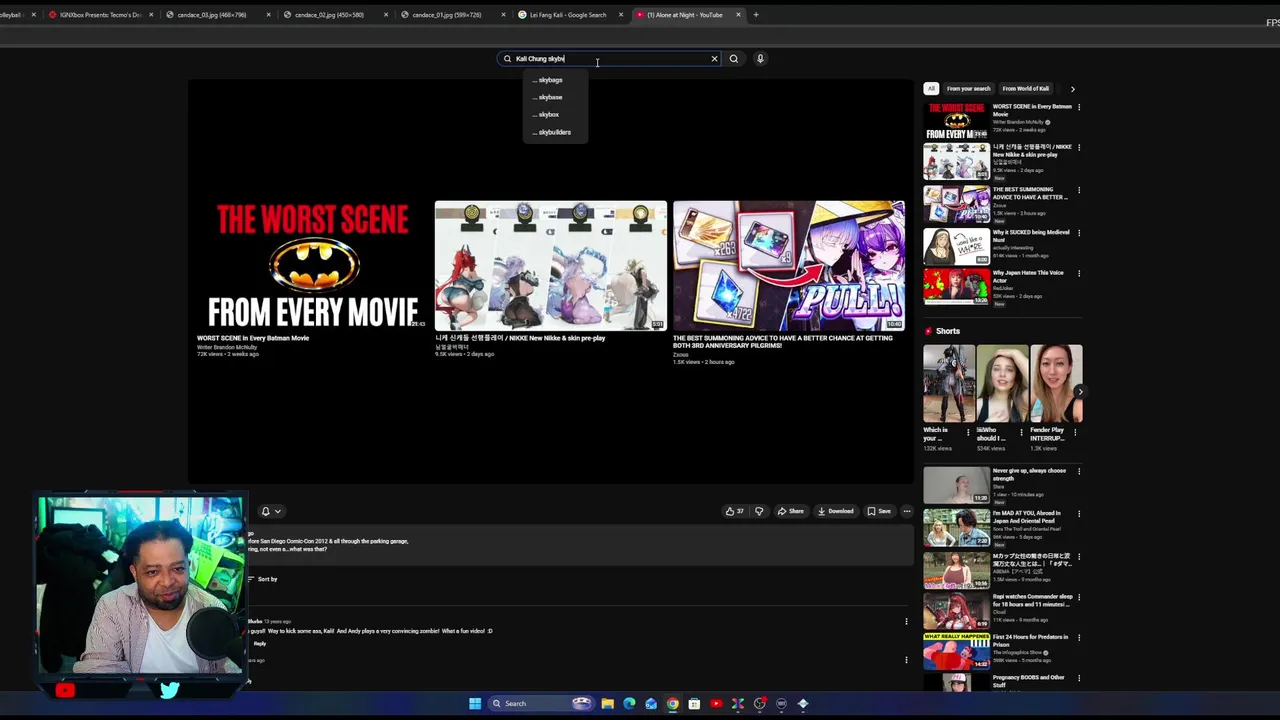Close the candace_03.jpg tab

coord(268,15)
